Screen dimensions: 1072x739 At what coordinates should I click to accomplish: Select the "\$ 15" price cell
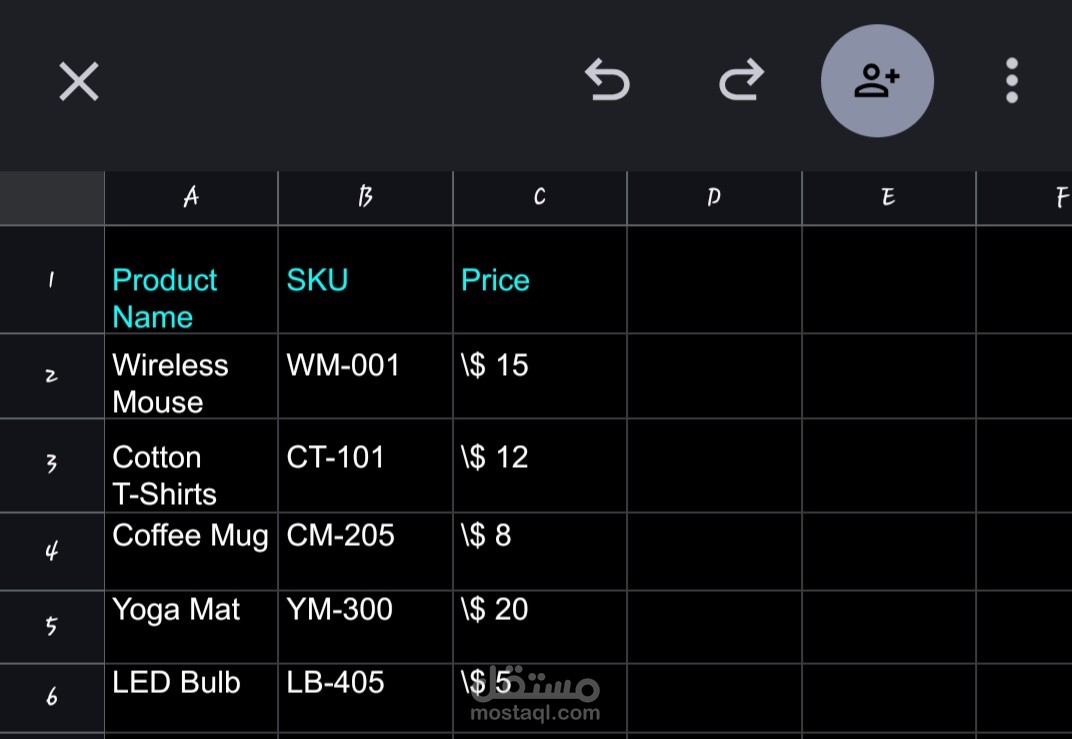click(x=540, y=376)
